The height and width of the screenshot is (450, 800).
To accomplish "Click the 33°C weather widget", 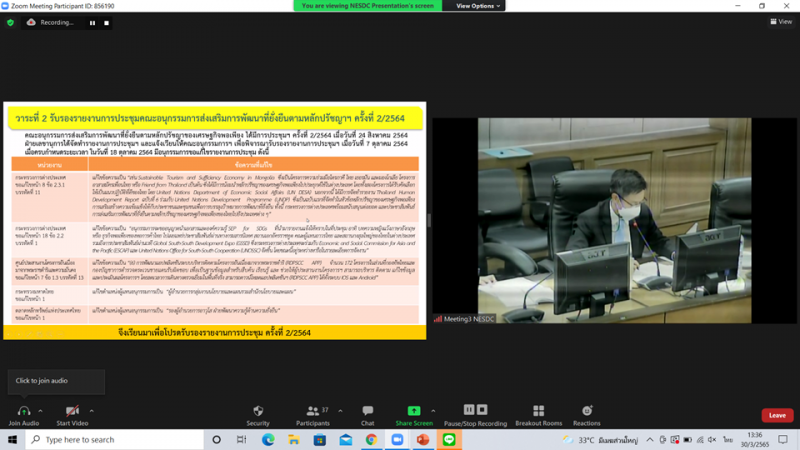I will 600,439.
